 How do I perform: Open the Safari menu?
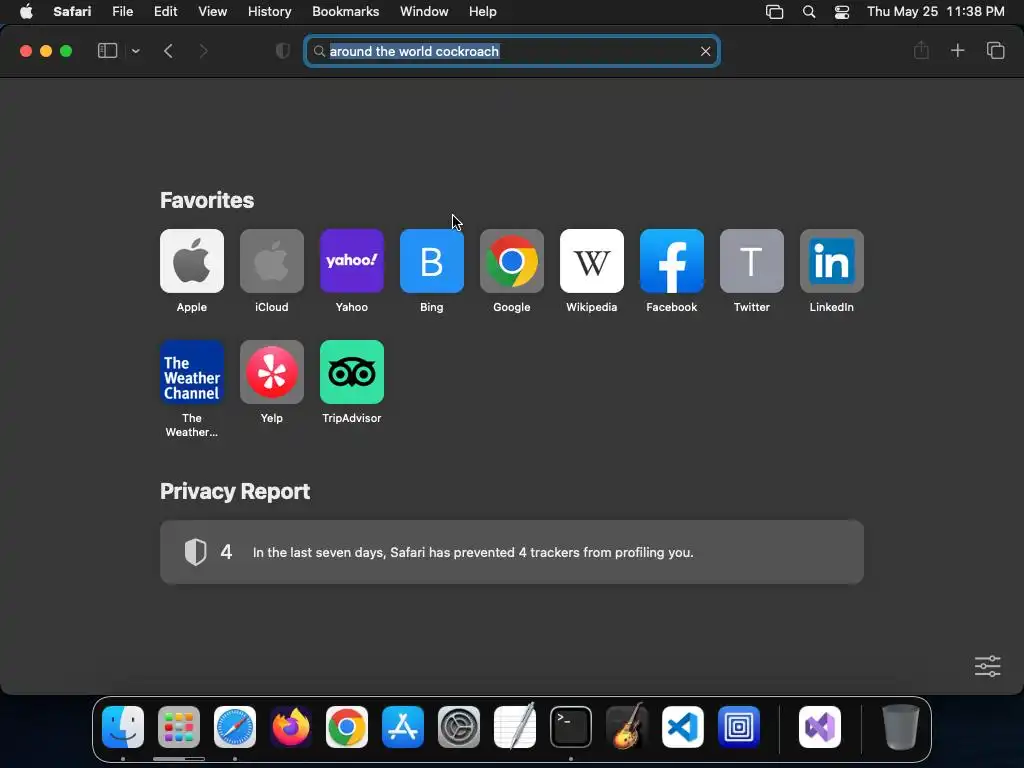72,12
